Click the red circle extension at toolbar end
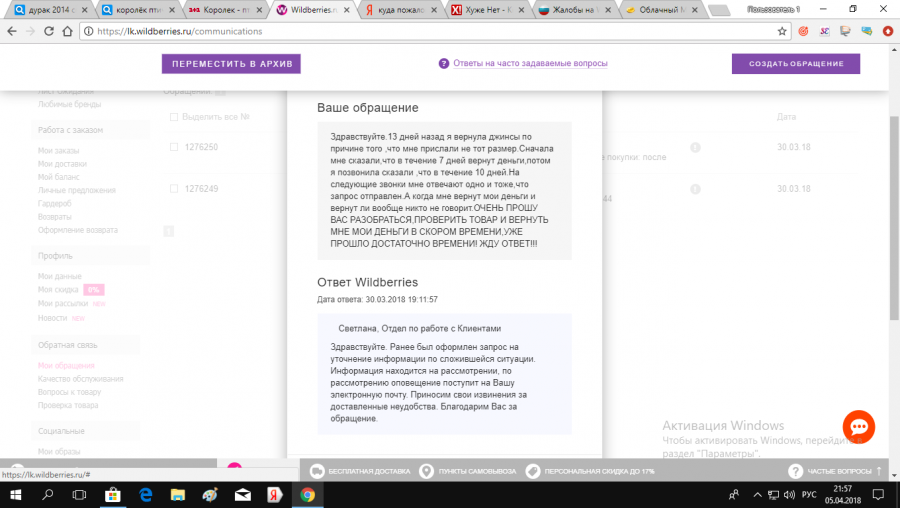The image size is (900, 508). (x=888, y=31)
